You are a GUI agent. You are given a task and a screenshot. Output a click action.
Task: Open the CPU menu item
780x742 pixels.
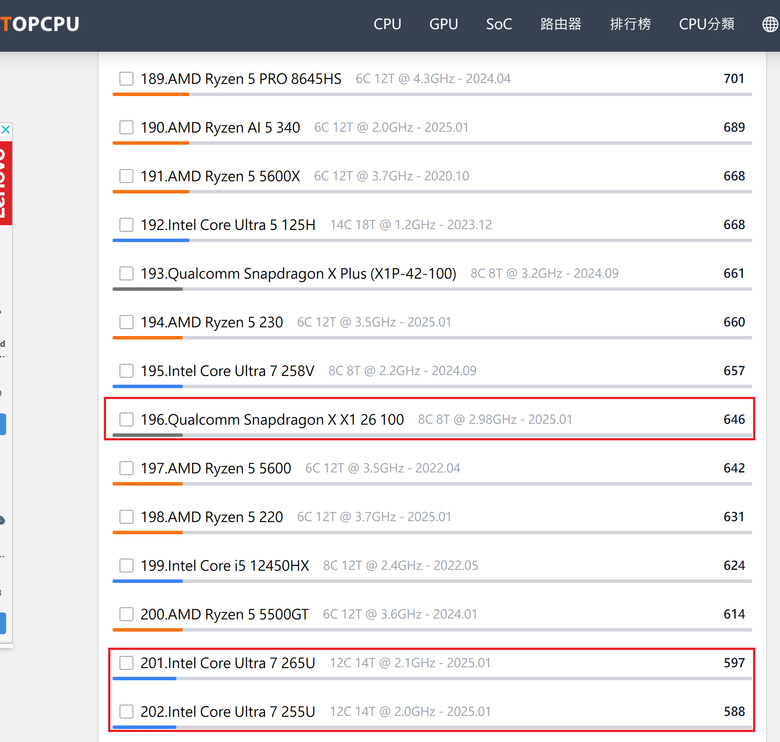(387, 24)
